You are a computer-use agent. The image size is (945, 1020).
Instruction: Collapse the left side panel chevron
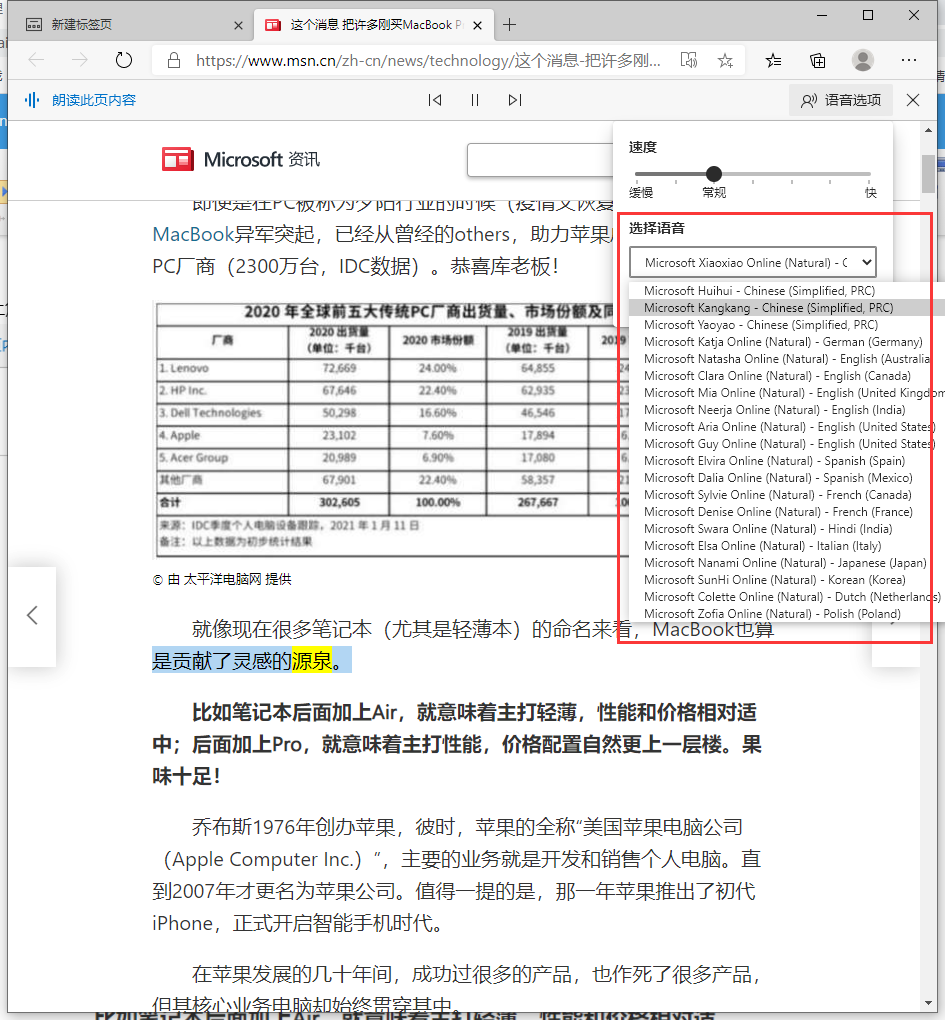point(32,617)
